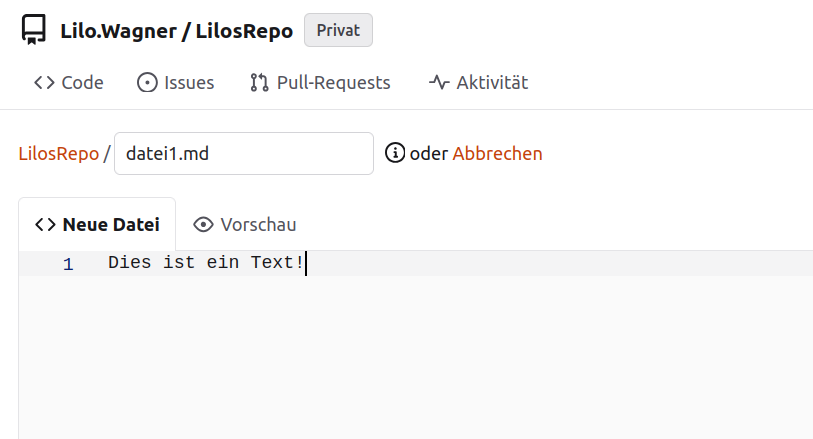Image resolution: width=813 pixels, height=439 pixels.
Task: Click the text 'Dies ist ein Text!'
Action: click(x=205, y=264)
